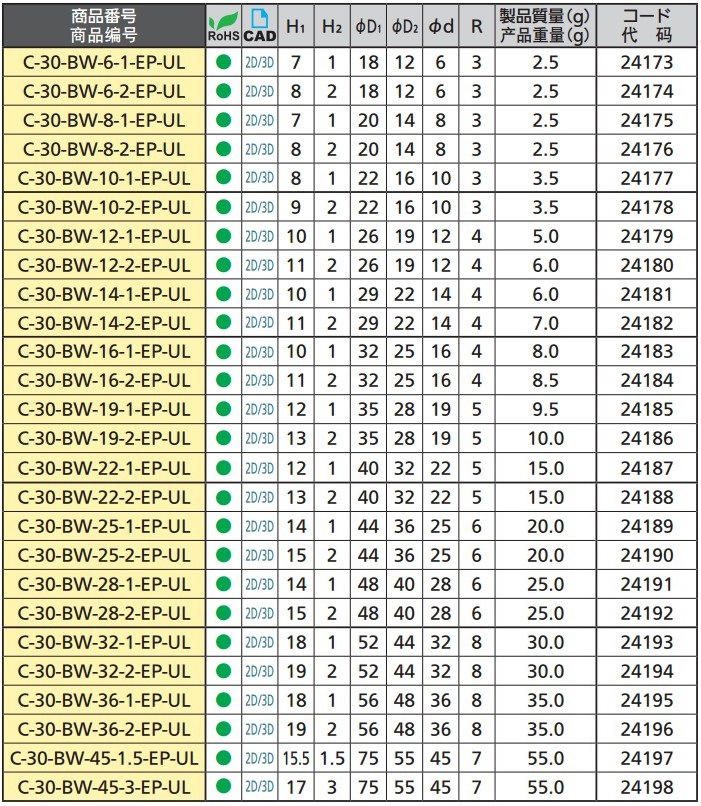This screenshot has height=806, width=701.
Task: Open 2D/3D CAD link for C-30-BW-8-1-EP-UL
Action: pos(259,120)
